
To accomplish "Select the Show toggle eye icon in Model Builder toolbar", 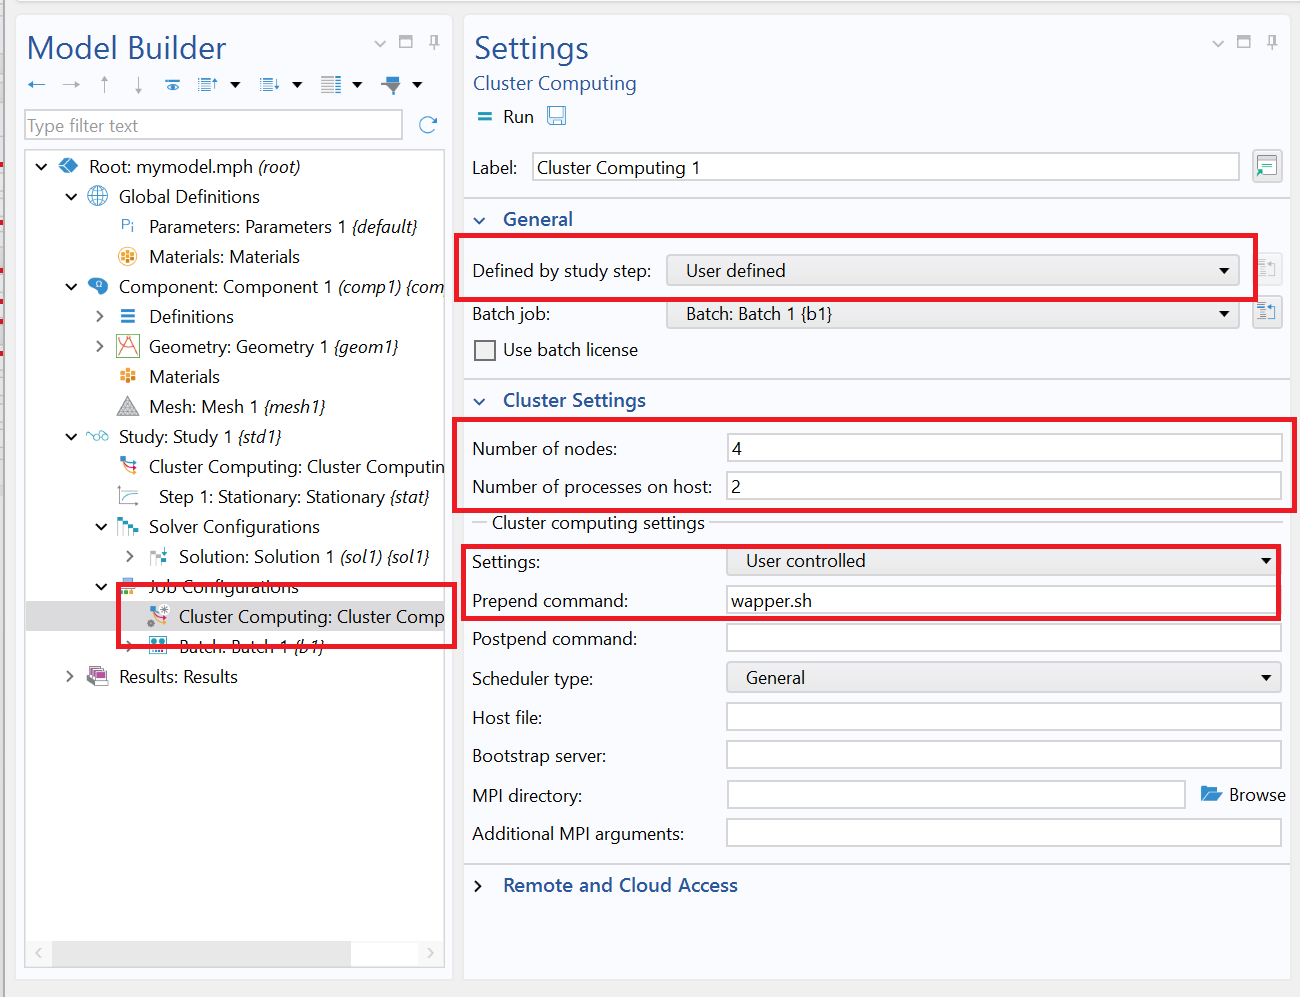I will (172, 84).
